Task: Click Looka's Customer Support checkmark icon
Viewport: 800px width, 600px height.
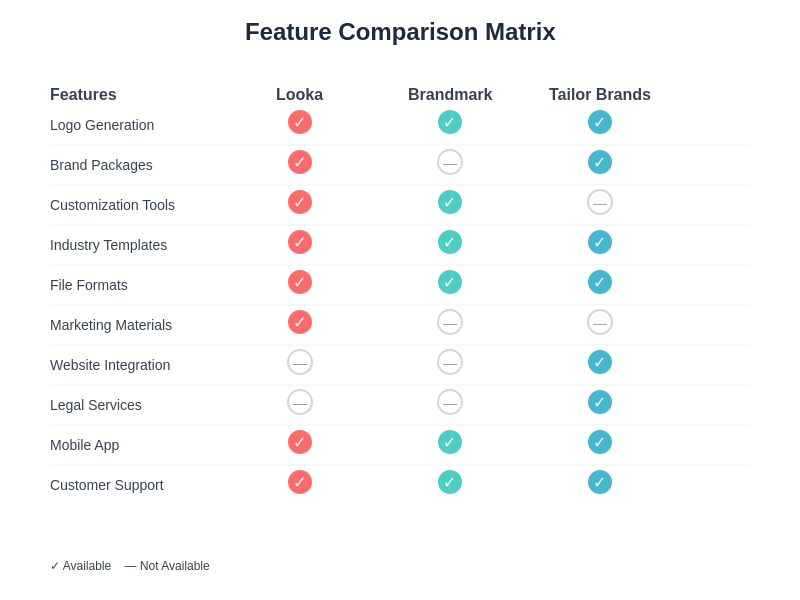Action: click(x=300, y=482)
